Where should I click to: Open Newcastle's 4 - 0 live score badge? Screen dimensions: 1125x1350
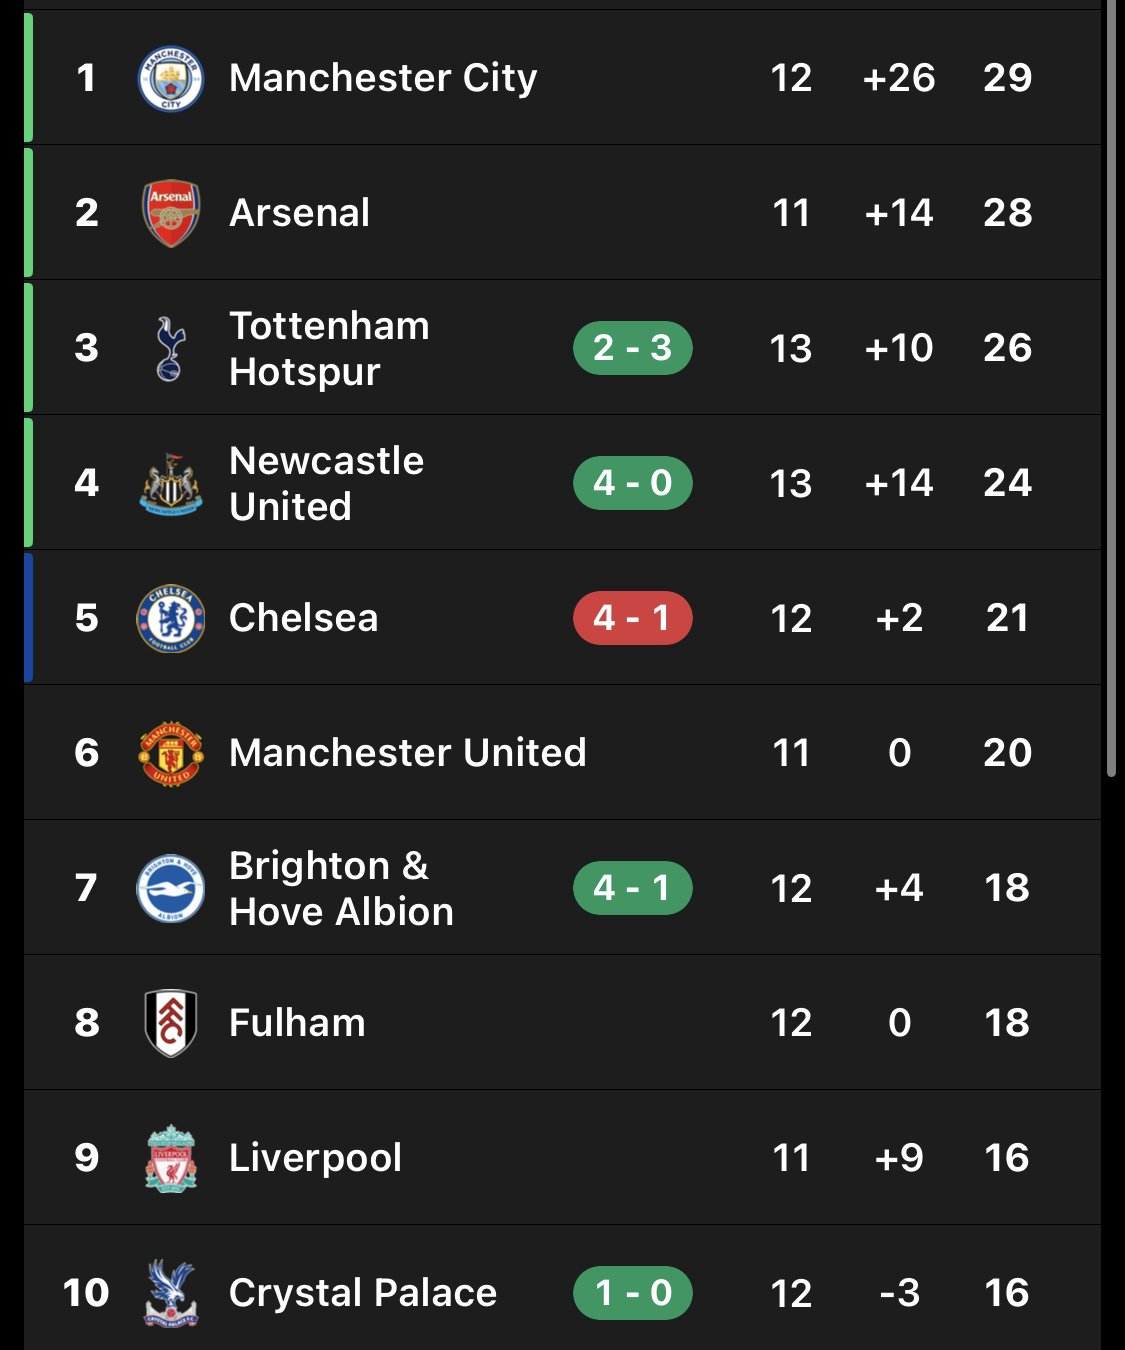pos(633,483)
